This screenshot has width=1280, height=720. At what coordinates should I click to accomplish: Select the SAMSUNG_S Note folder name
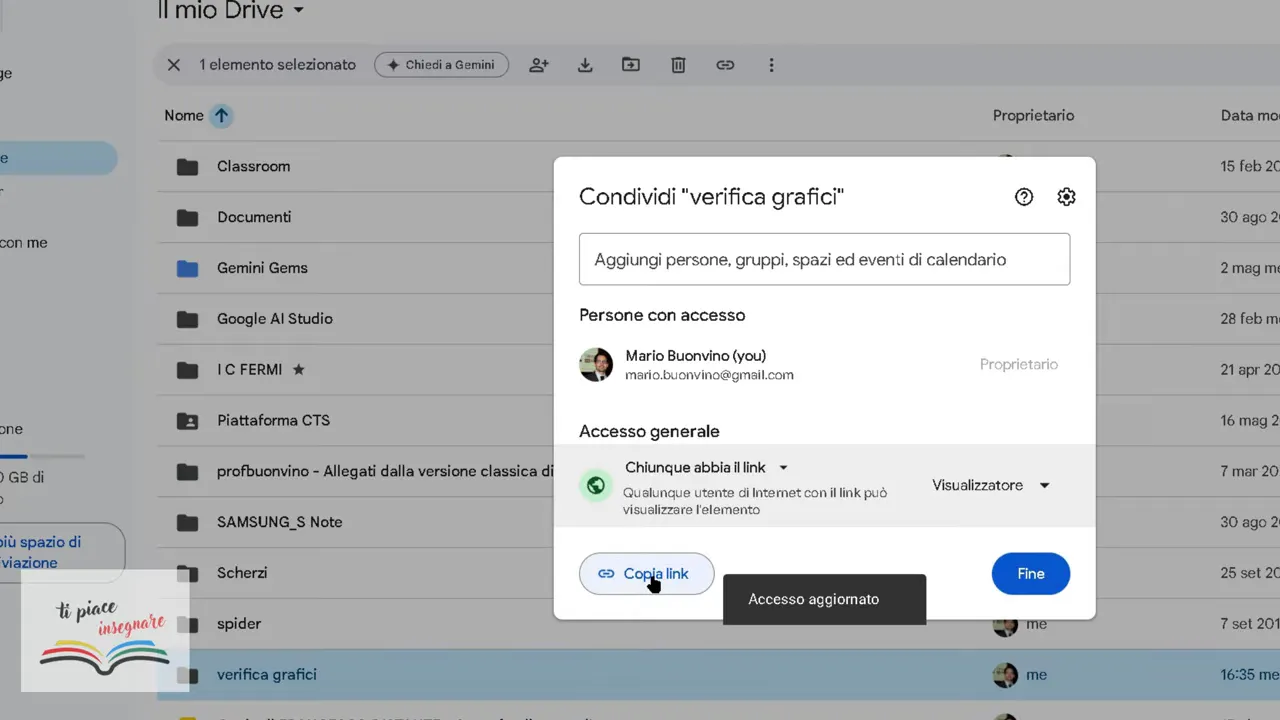point(279,522)
